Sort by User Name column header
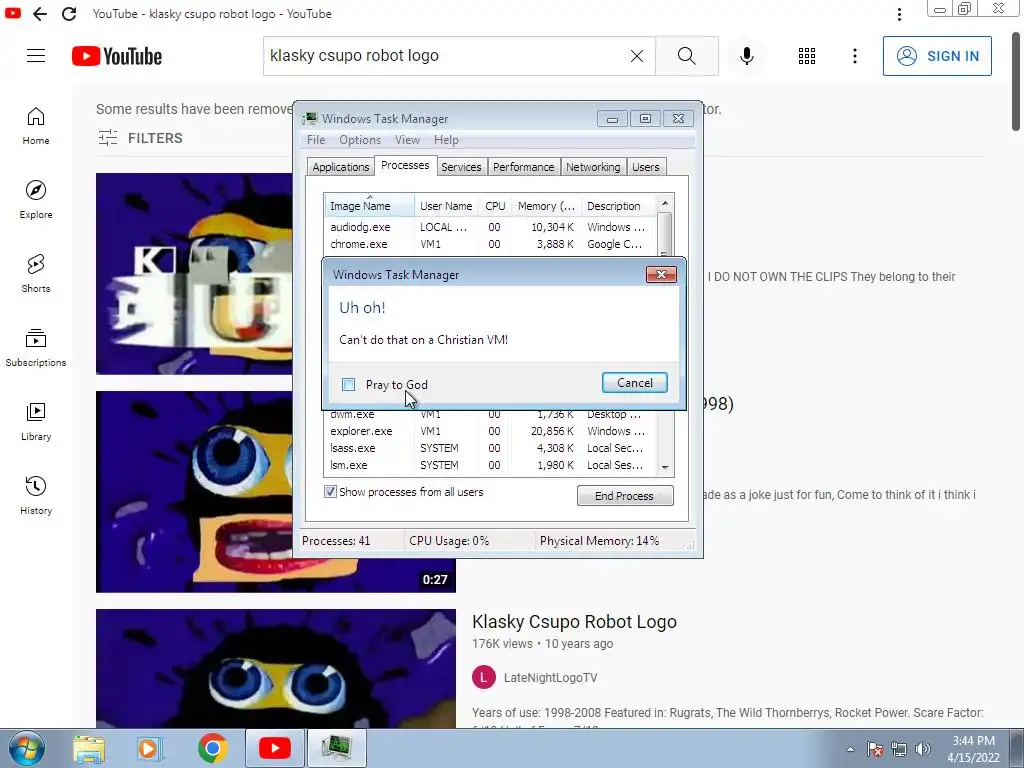Viewport: 1024px width, 768px height. (x=447, y=206)
